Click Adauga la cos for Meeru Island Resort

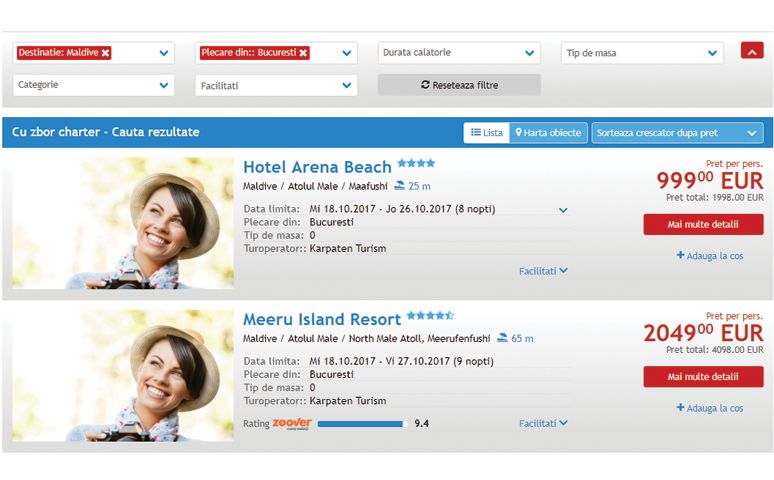[x=710, y=408]
